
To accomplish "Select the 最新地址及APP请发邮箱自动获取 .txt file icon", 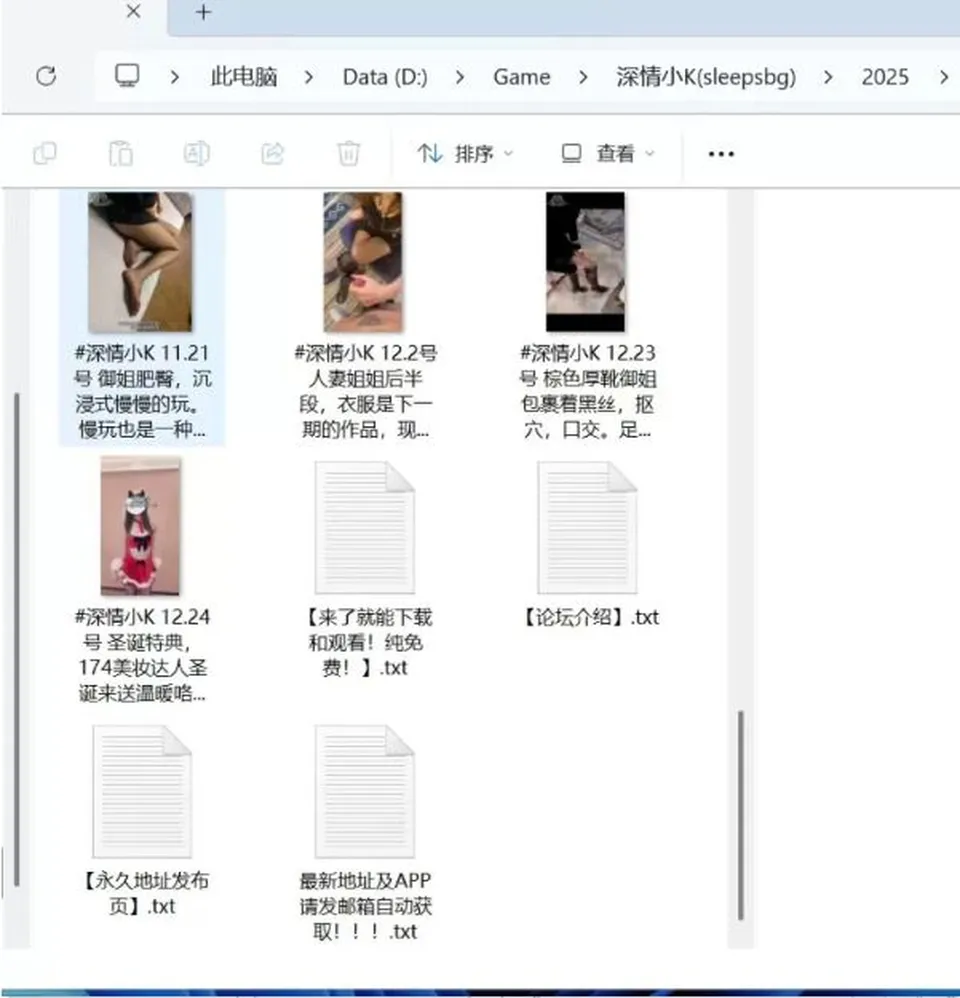I will click(365, 791).
